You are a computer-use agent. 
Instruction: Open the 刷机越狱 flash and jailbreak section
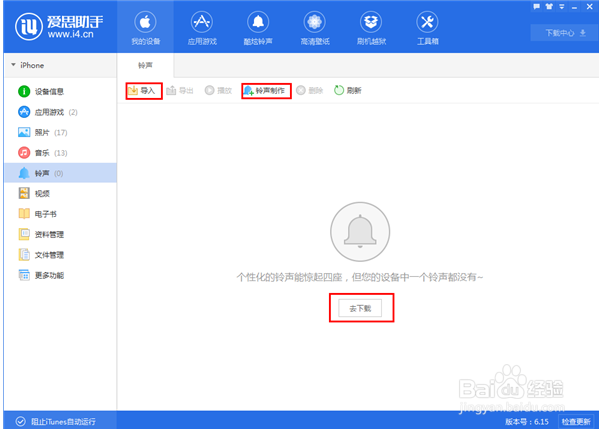(x=371, y=28)
